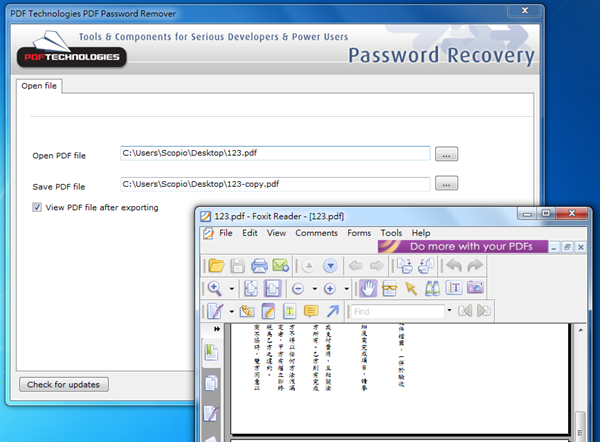Image resolution: width=600 pixels, height=442 pixels.
Task: Click the Undo curved arrow icon
Action: pyautogui.click(x=454, y=265)
